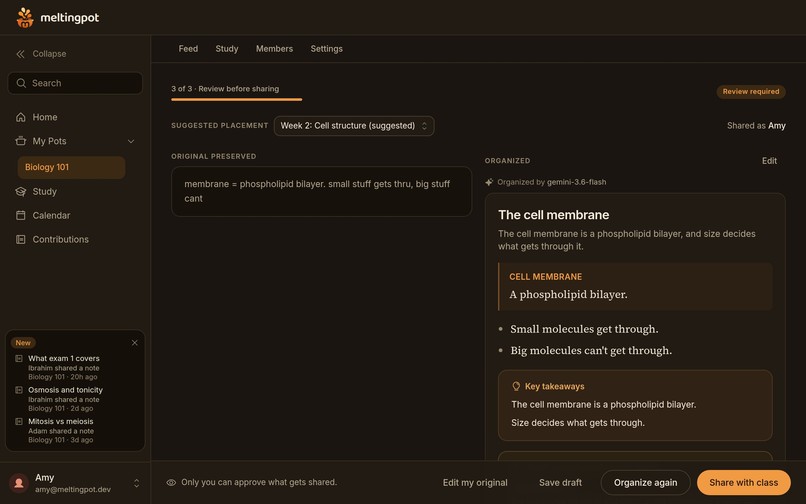Screen dimensions: 806x504
Task: Click the meltingpot wordmark
Action: (69, 18)
